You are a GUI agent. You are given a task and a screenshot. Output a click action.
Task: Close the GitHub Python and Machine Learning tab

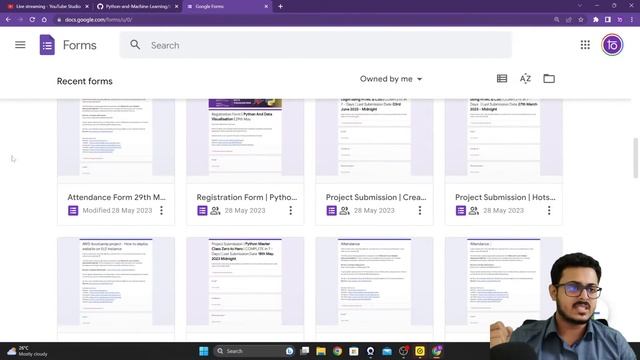(x=176, y=7)
